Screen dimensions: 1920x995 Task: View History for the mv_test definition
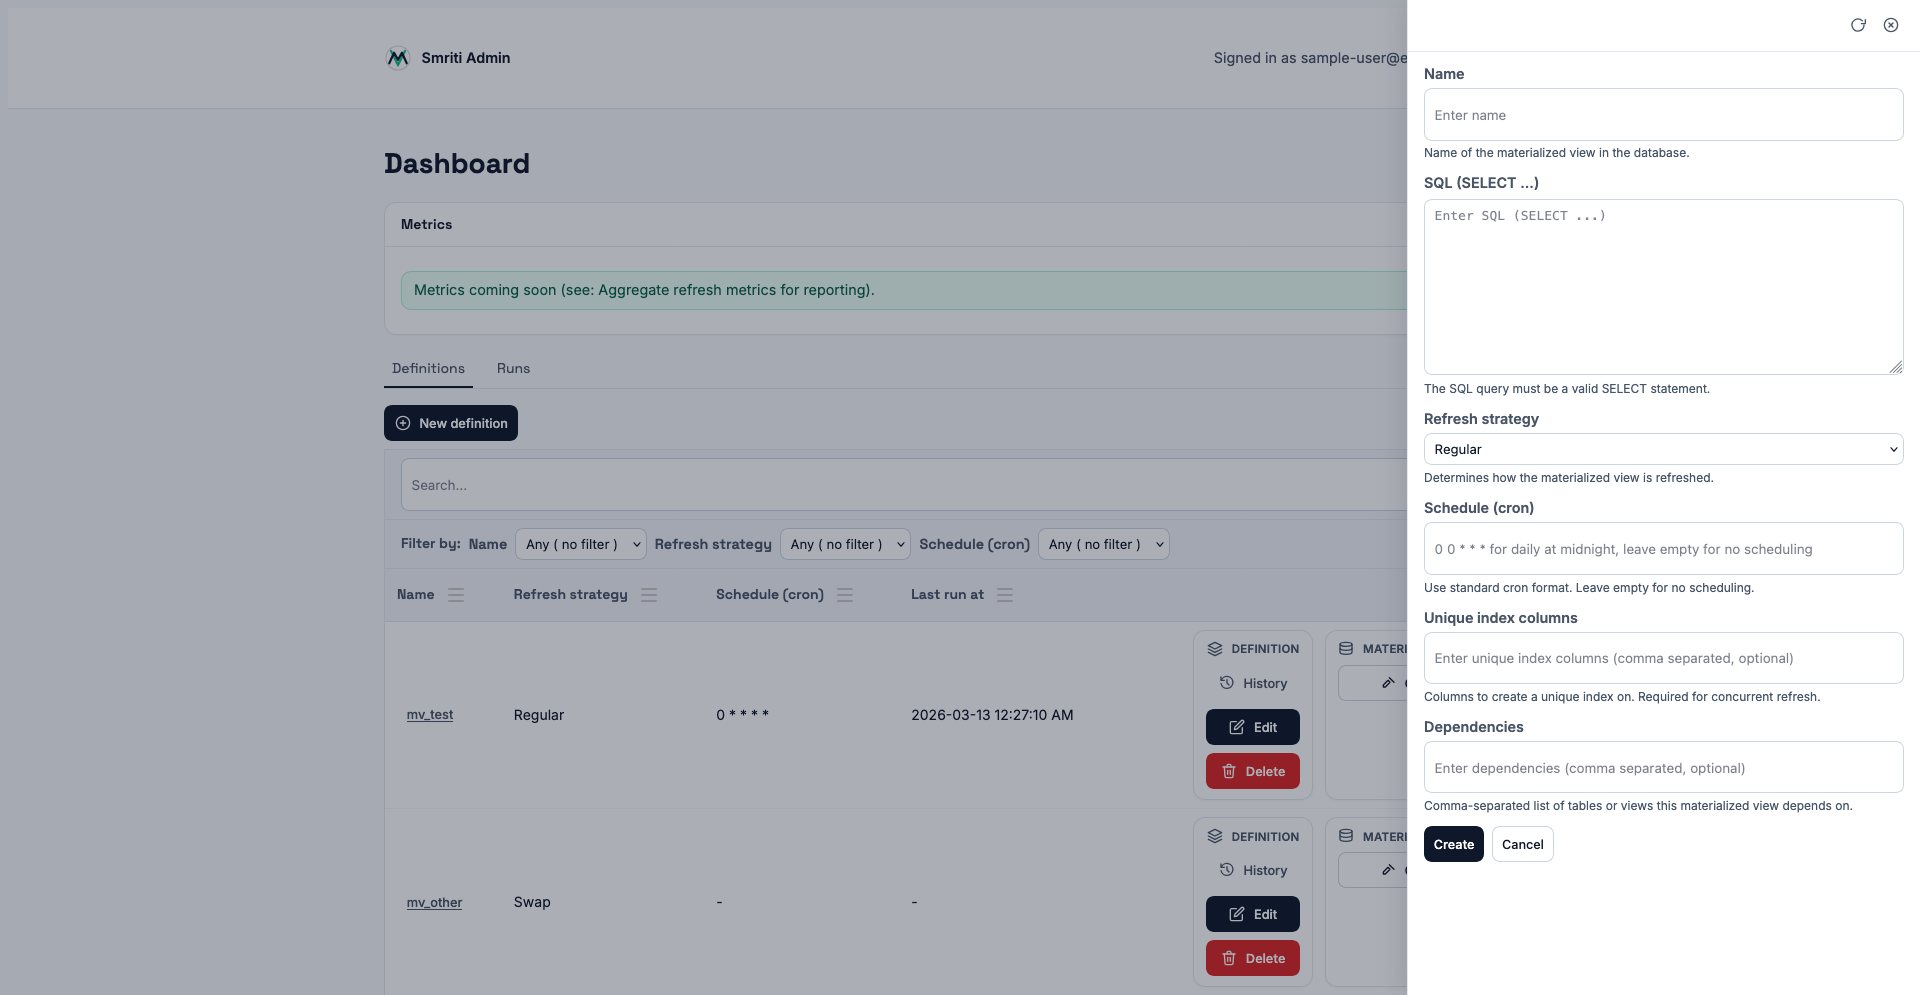[1253, 683]
